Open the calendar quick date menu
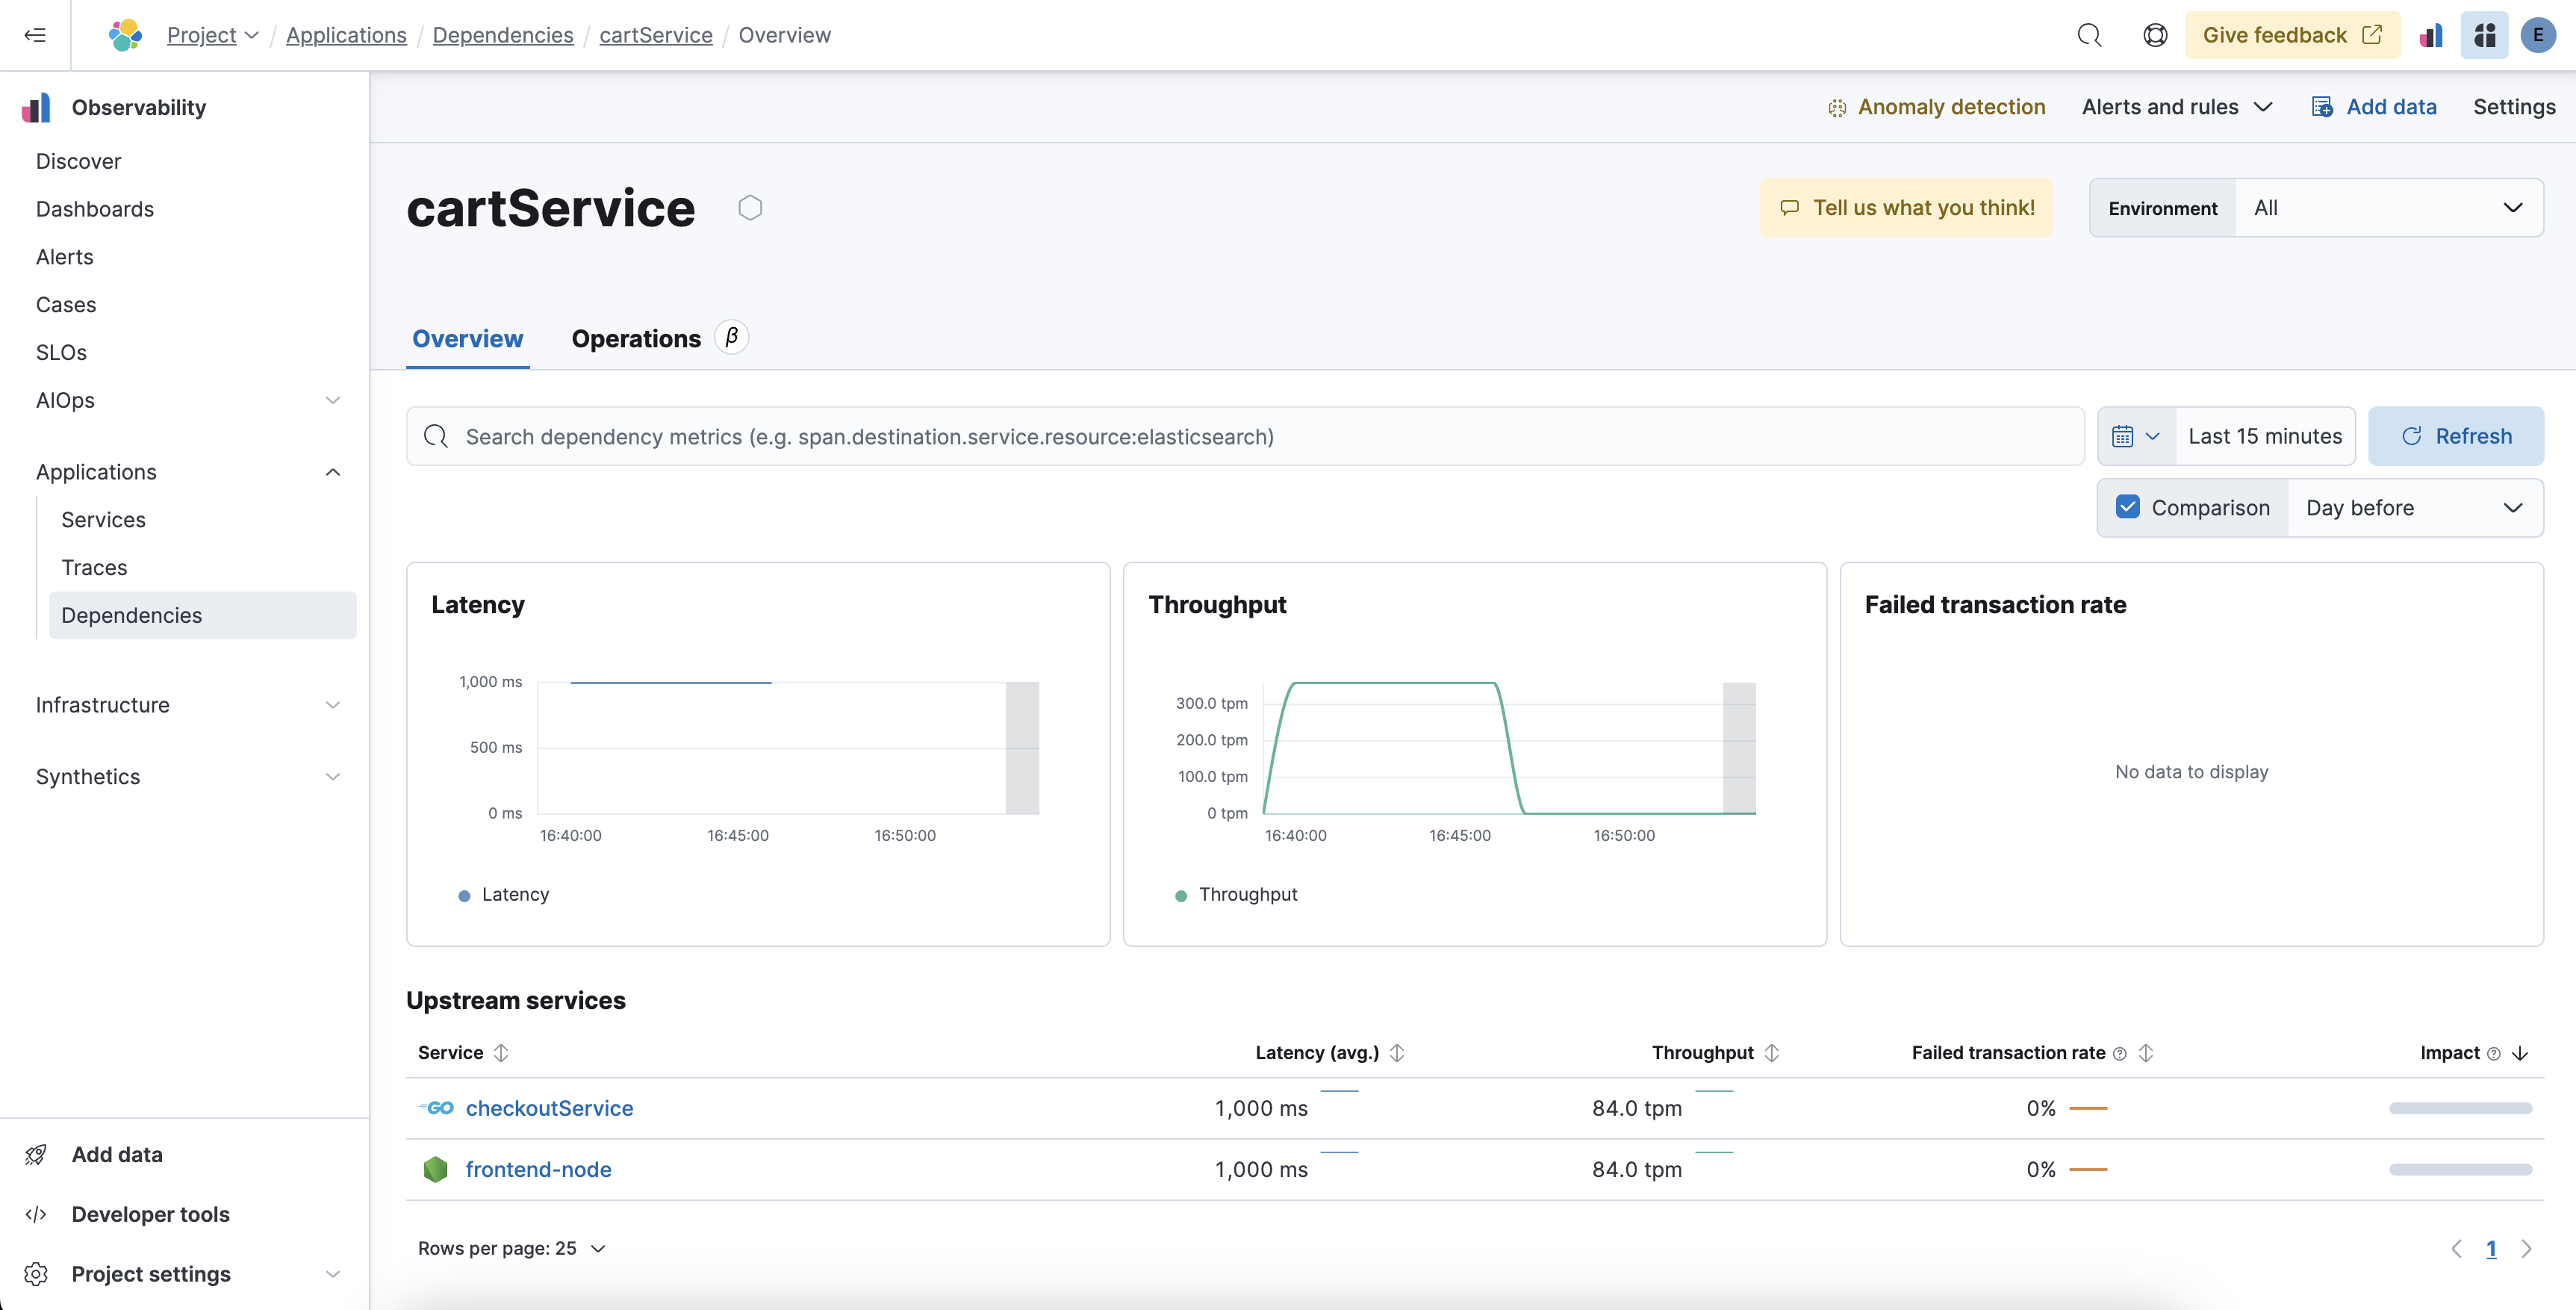Image resolution: width=2576 pixels, height=1310 pixels. 2136,436
